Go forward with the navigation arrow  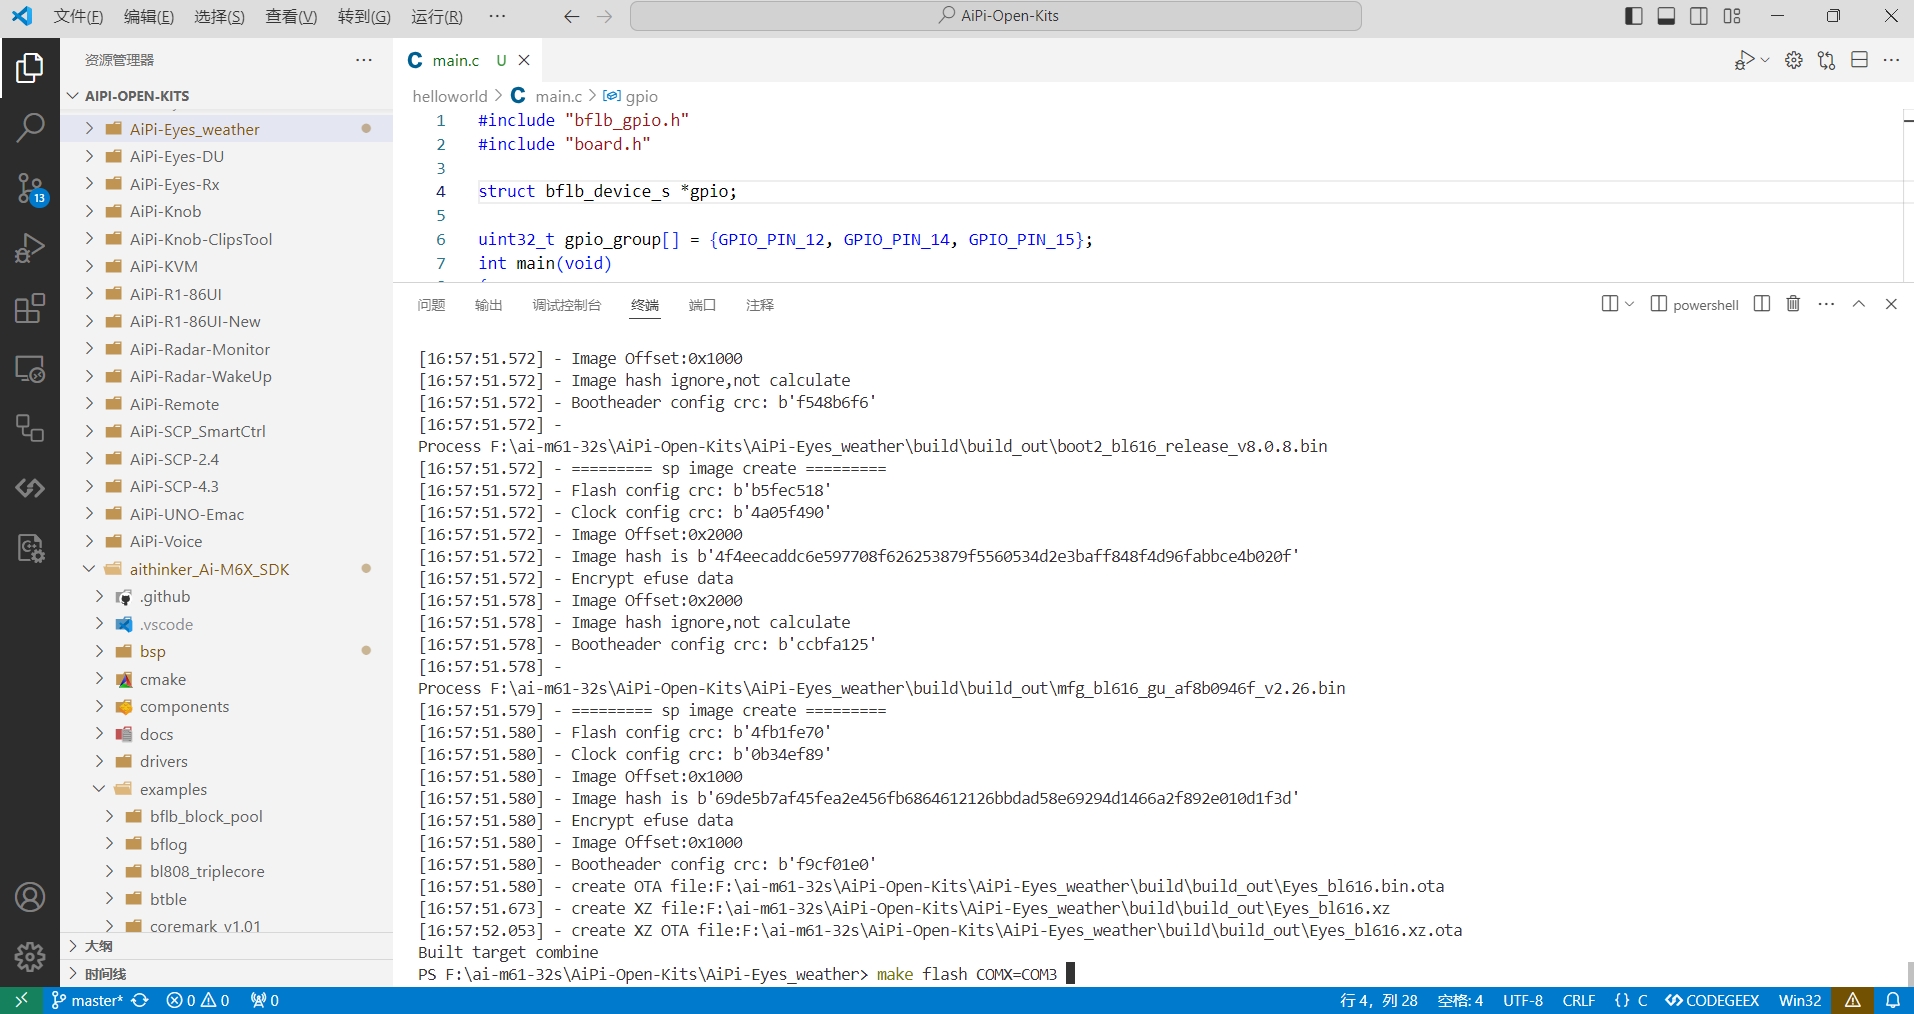[x=604, y=16]
